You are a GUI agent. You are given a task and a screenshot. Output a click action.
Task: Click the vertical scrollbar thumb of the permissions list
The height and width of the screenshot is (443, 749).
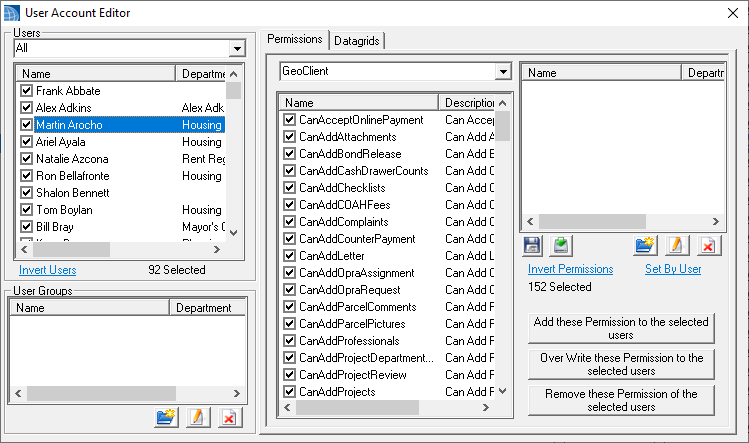503,126
